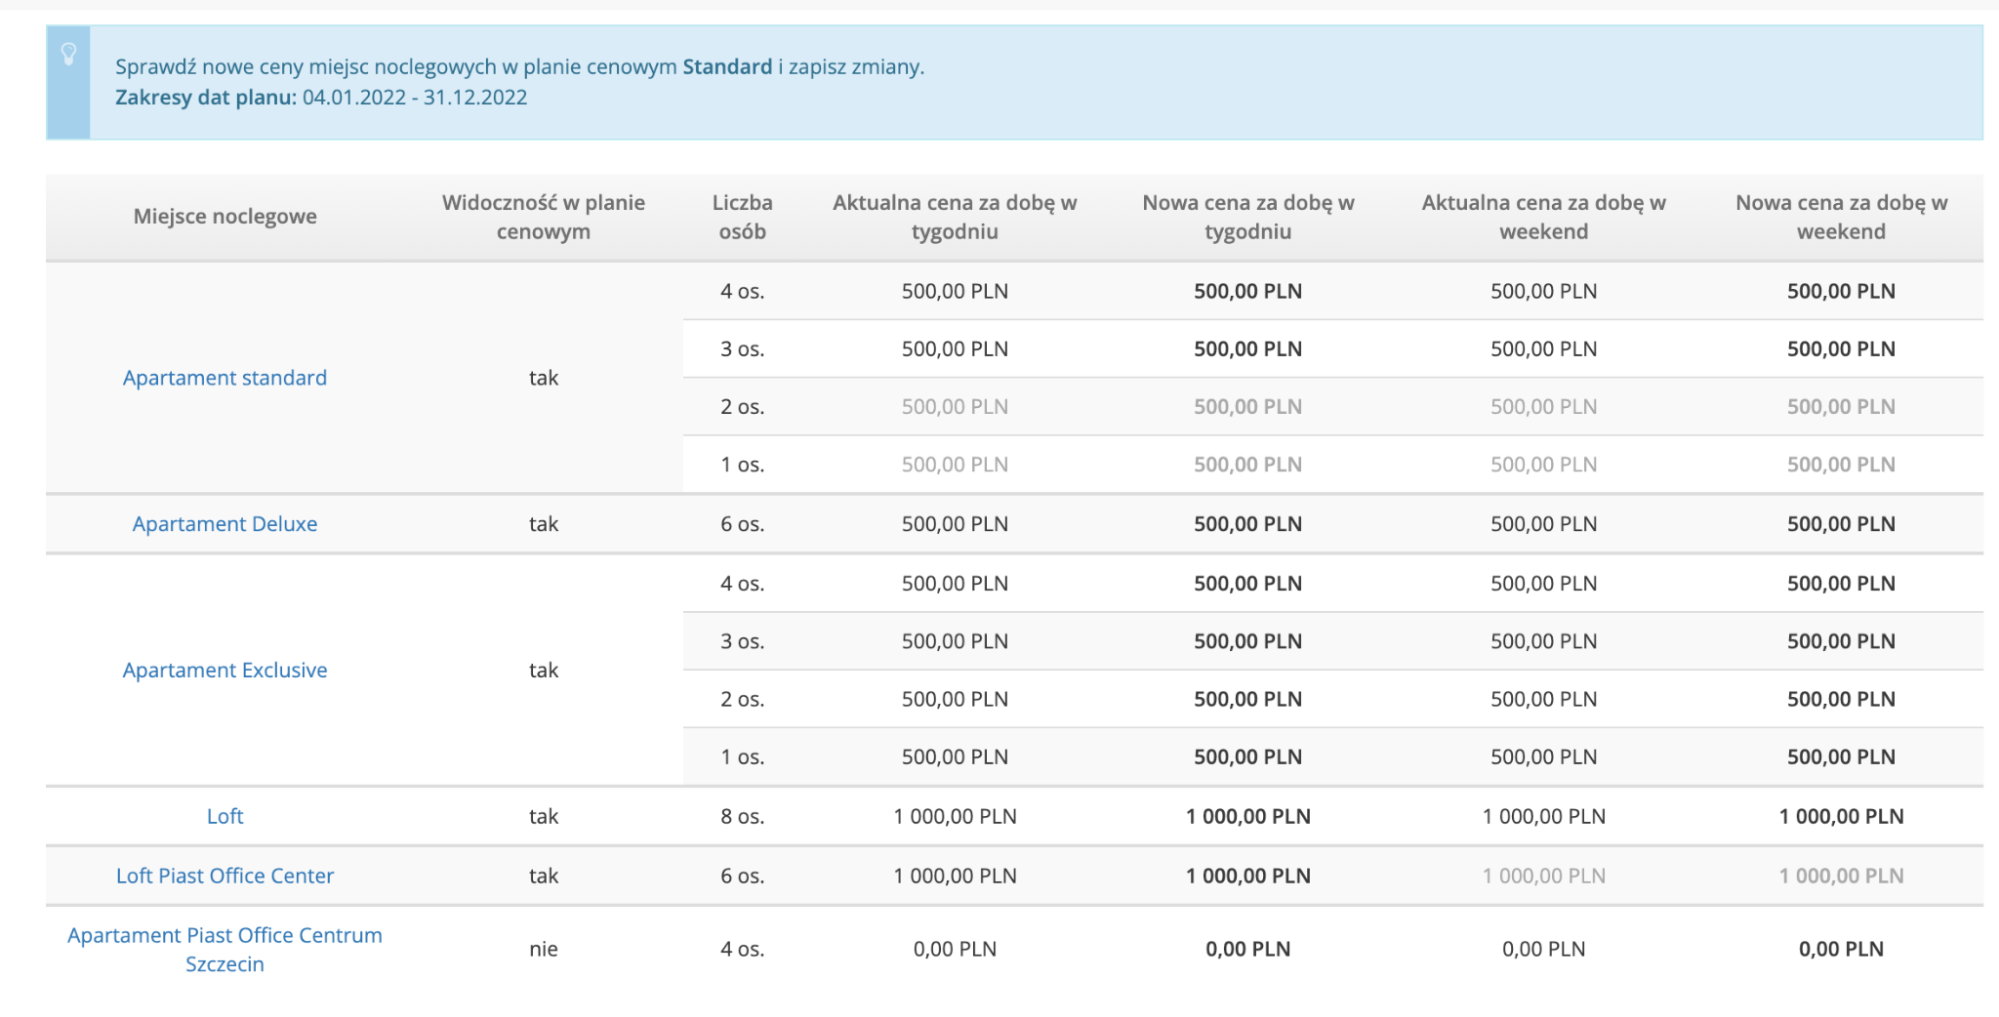This screenshot has height=1017, width=1999.
Task: Open the Apartament Exclusive link
Action: 224,670
